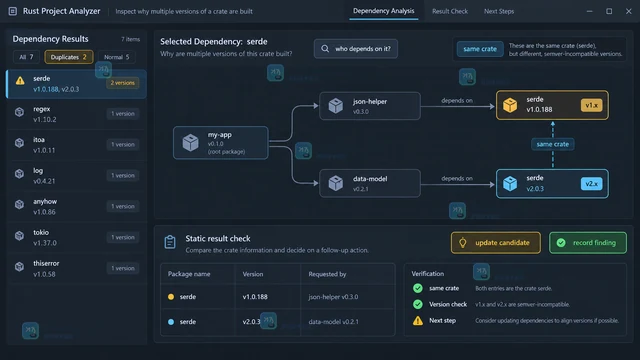Select the serde row in dependency list
This screenshot has height=360, width=640.
click(76, 84)
